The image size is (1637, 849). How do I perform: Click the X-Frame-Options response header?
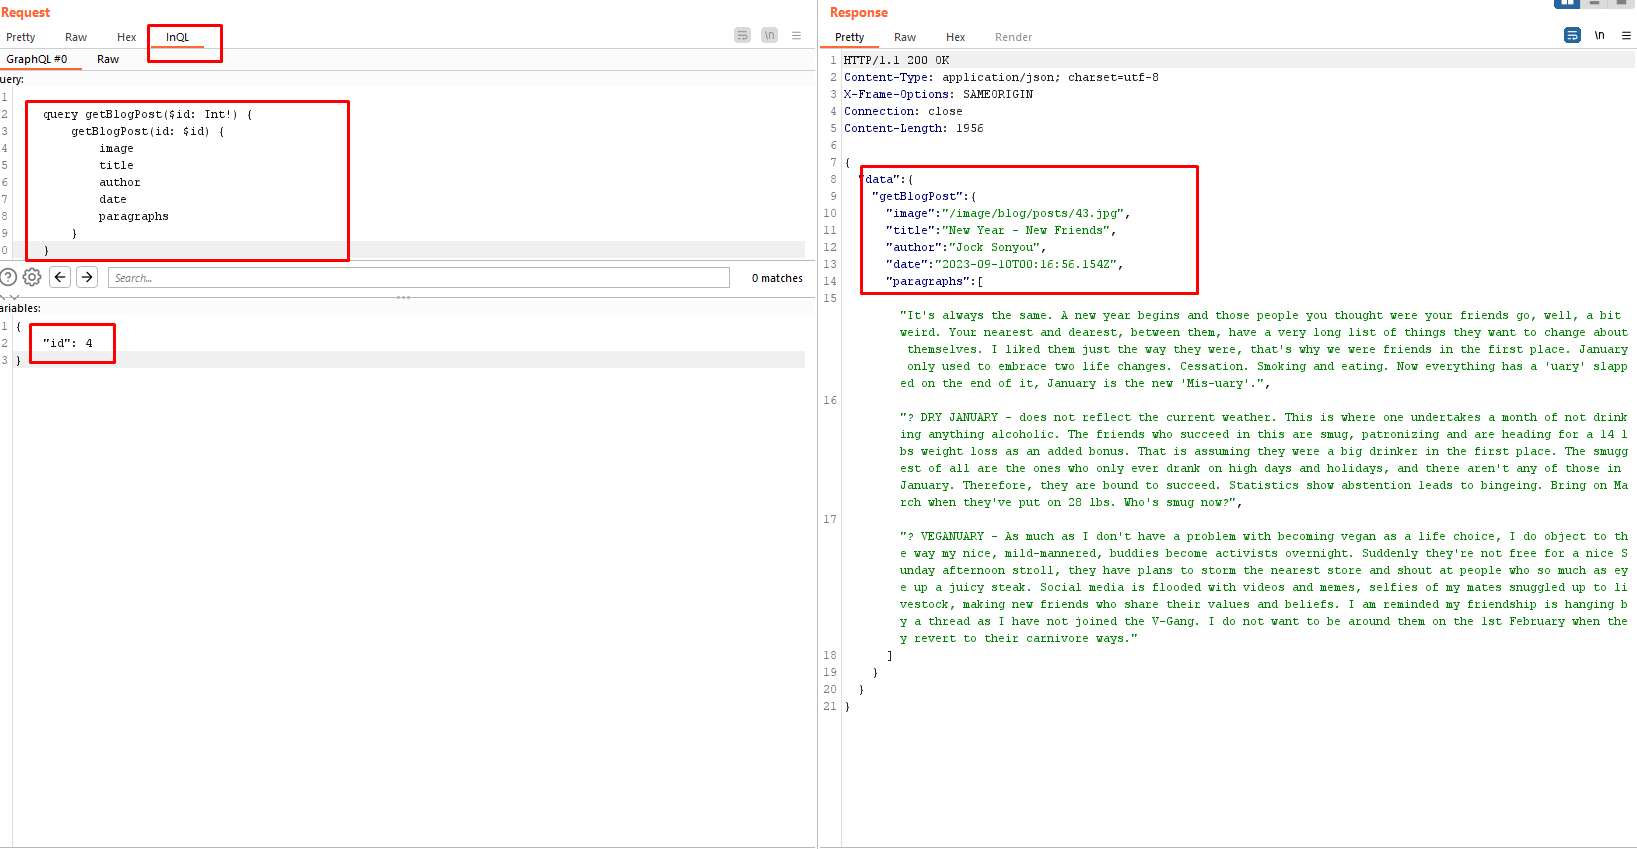pos(939,94)
